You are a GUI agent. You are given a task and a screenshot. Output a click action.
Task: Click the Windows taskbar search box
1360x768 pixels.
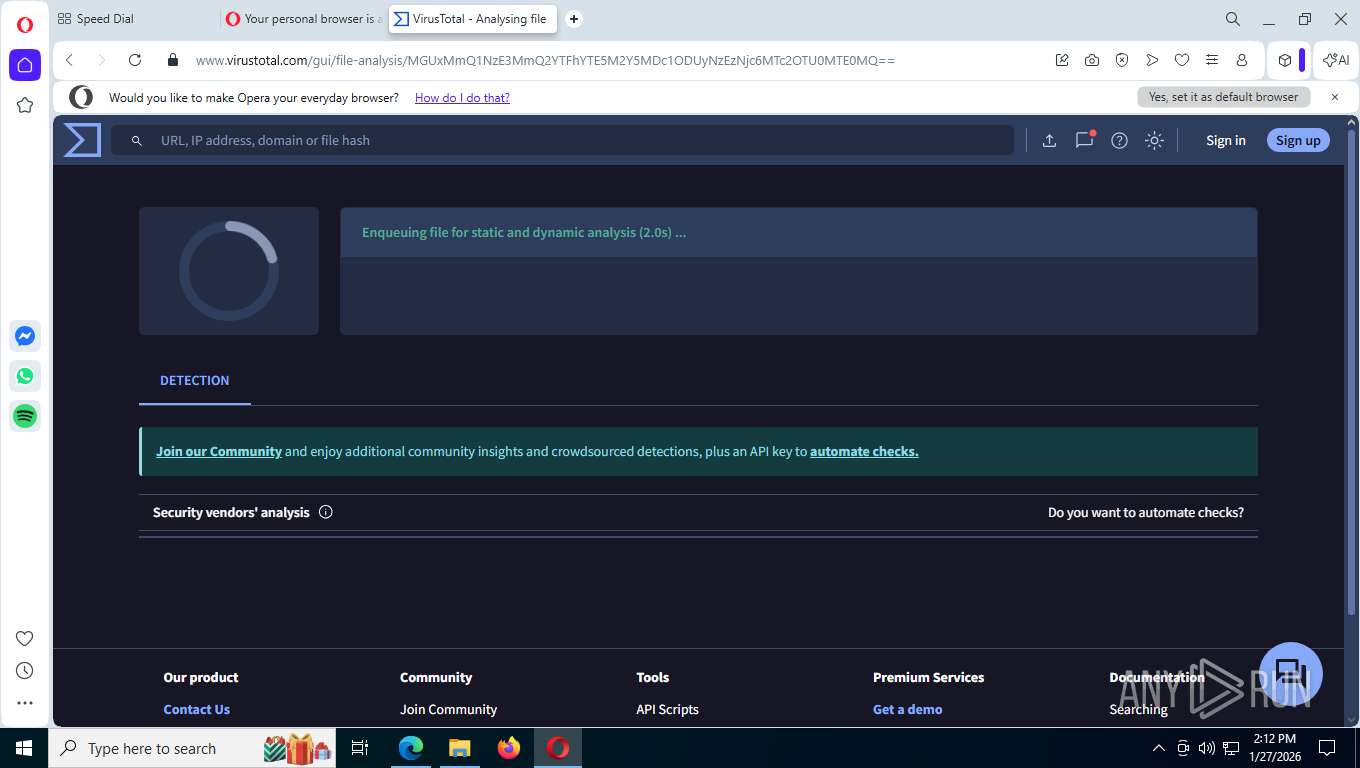point(192,748)
